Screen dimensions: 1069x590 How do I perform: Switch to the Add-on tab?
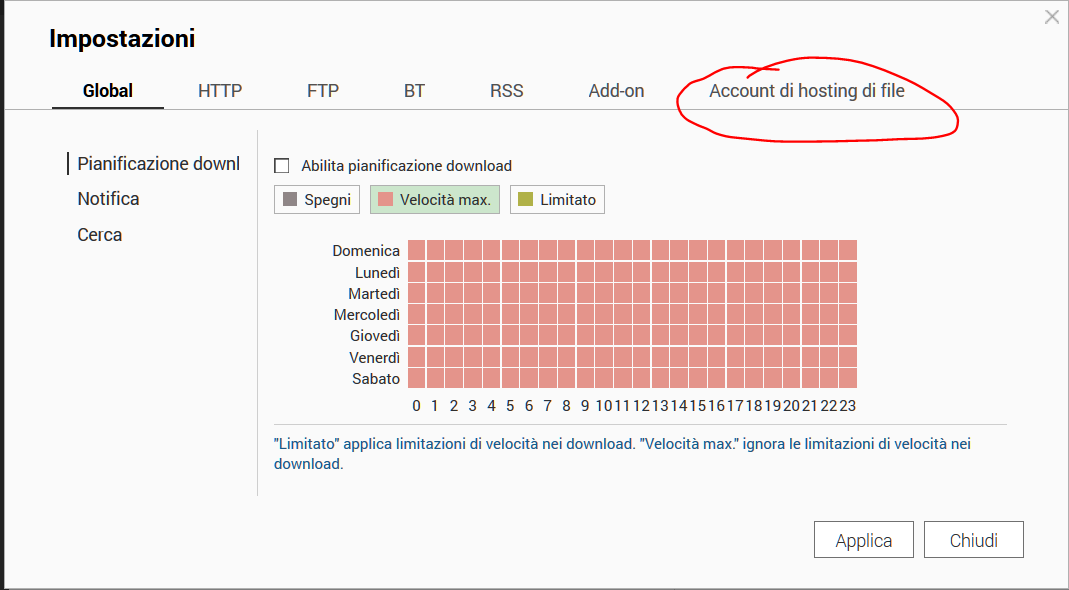click(616, 91)
